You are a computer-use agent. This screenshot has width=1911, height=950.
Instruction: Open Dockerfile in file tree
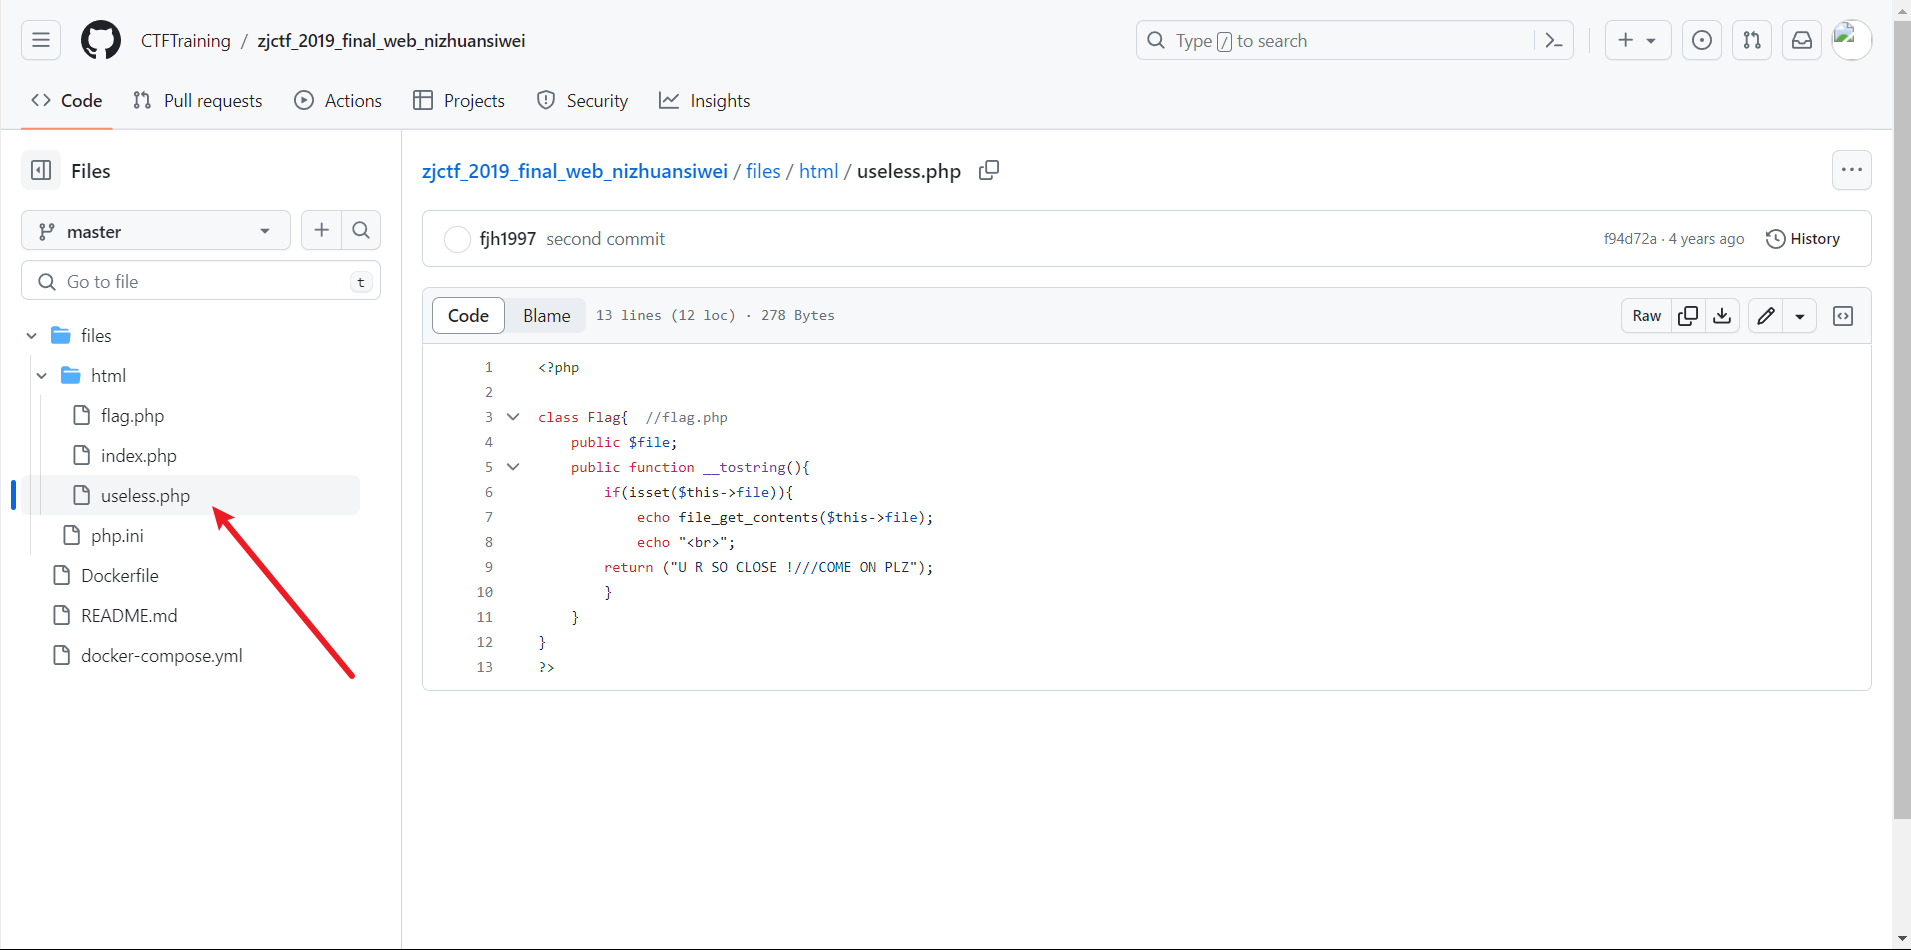pyautogui.click(x=120, y=575)
